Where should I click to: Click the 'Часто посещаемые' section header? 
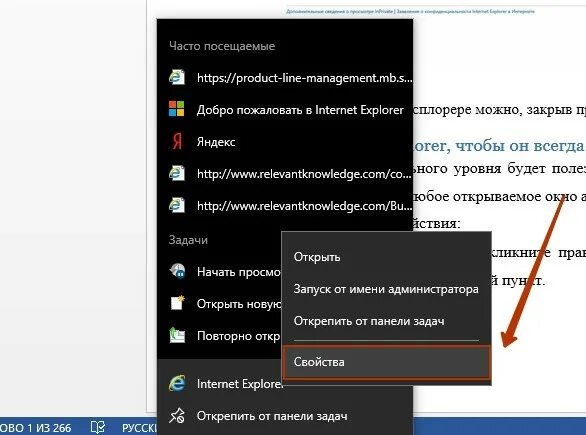click(222, 46)
